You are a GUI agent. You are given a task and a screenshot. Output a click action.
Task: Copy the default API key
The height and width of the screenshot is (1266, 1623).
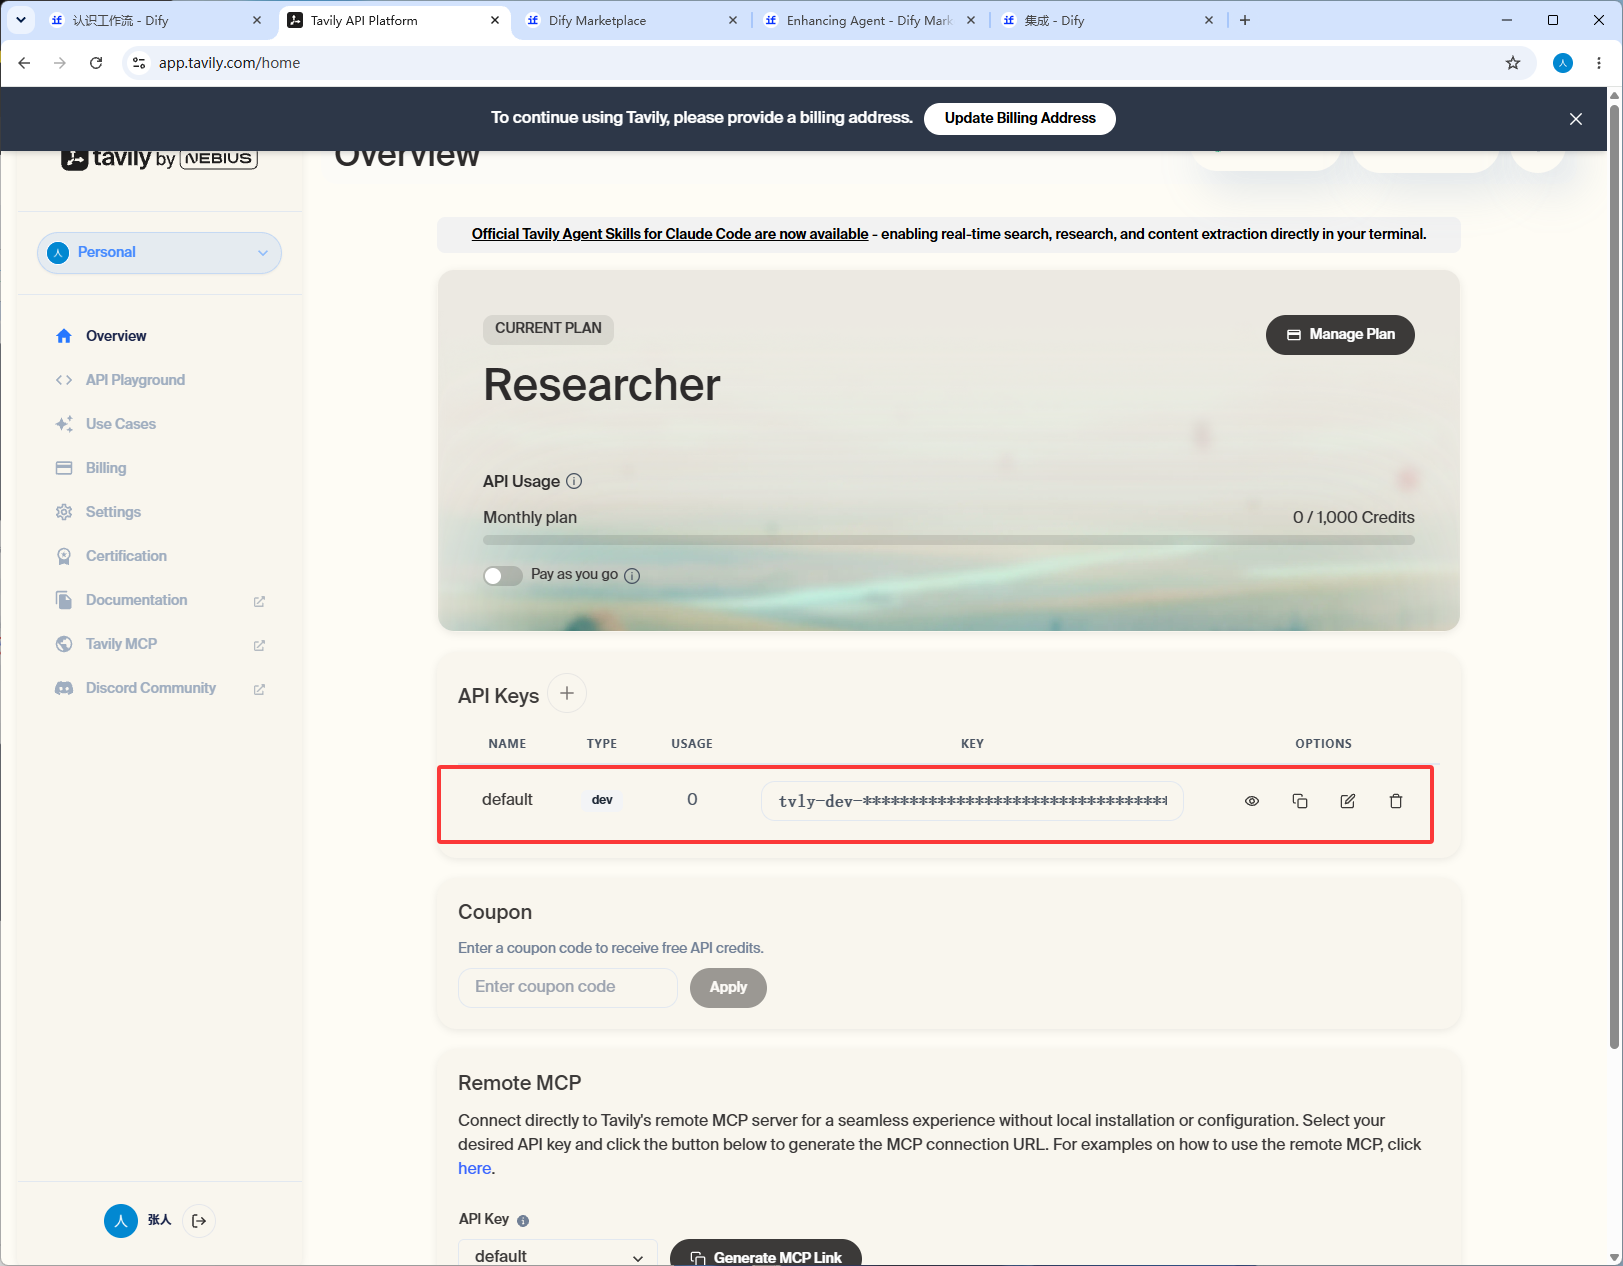tap(1299, 801)
